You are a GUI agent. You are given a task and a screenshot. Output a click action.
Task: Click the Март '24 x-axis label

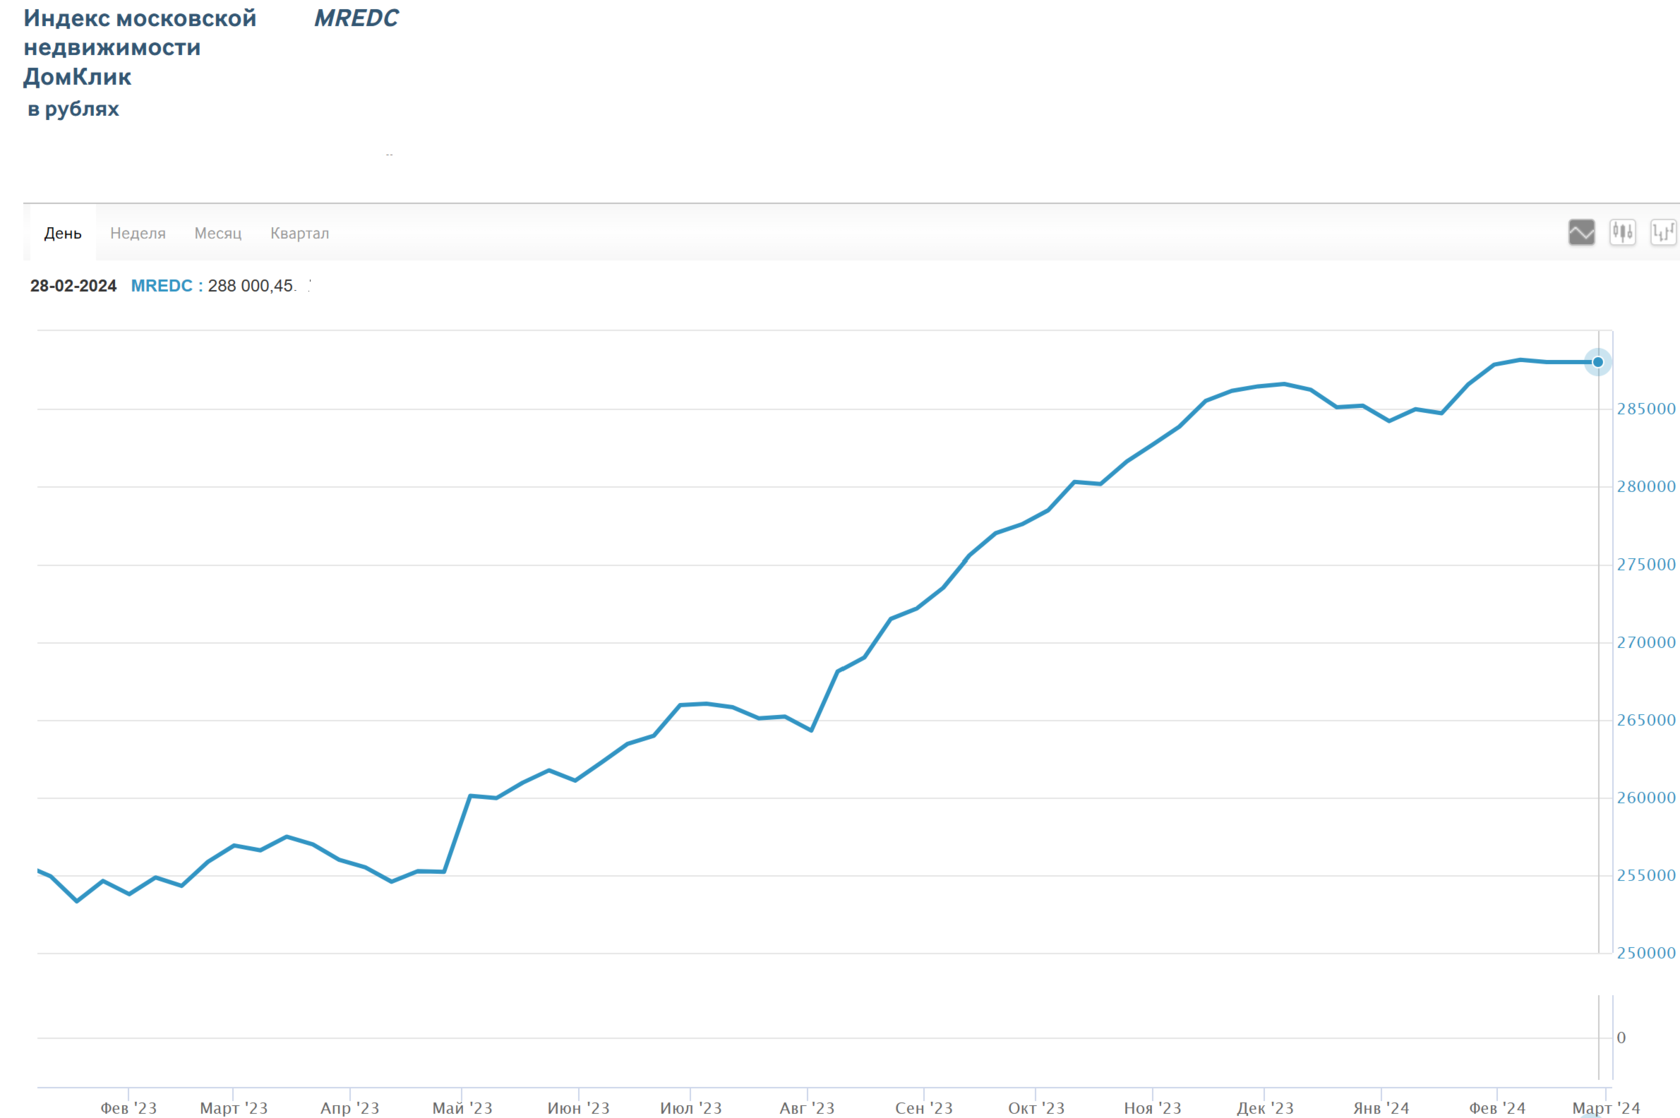point(1606,1108)
